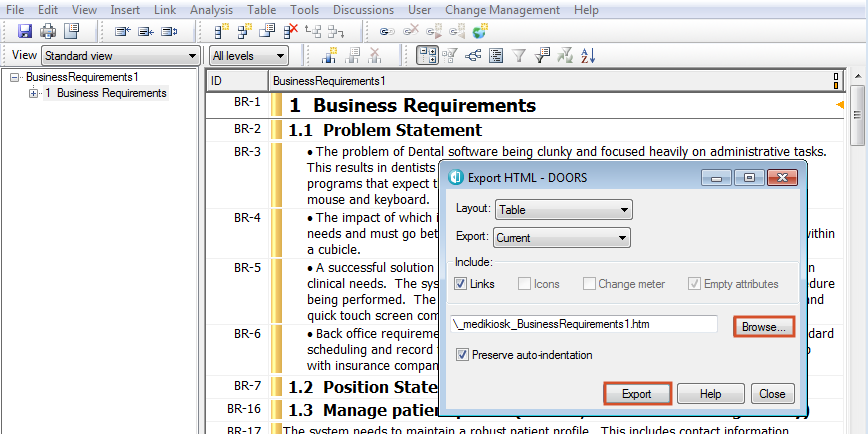Click the Filter funnel icon

(519, 56)
